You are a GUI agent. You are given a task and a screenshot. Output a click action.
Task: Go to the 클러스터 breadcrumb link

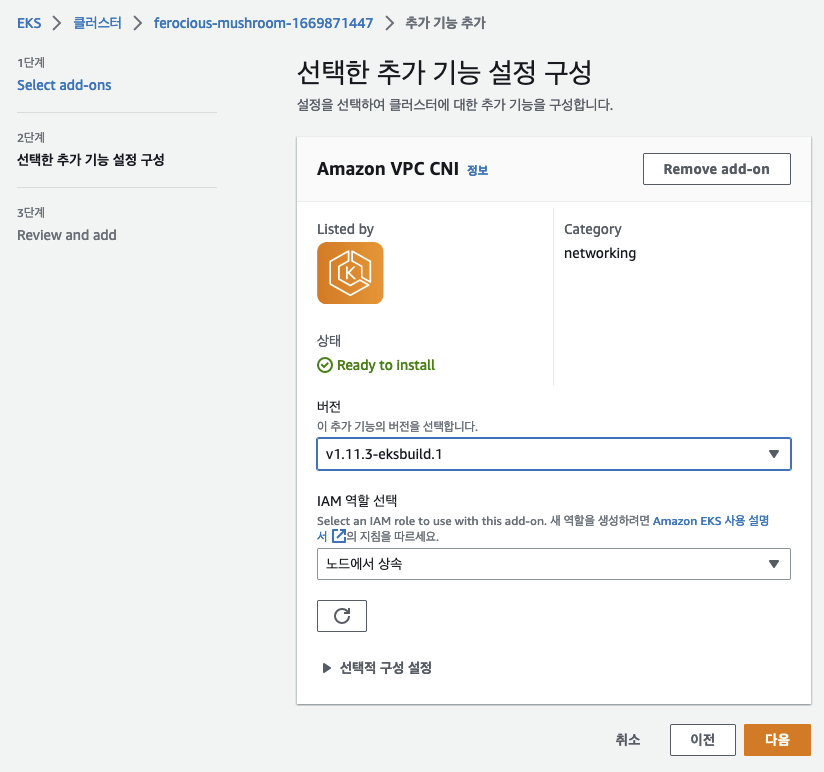[x=97, y=23]
